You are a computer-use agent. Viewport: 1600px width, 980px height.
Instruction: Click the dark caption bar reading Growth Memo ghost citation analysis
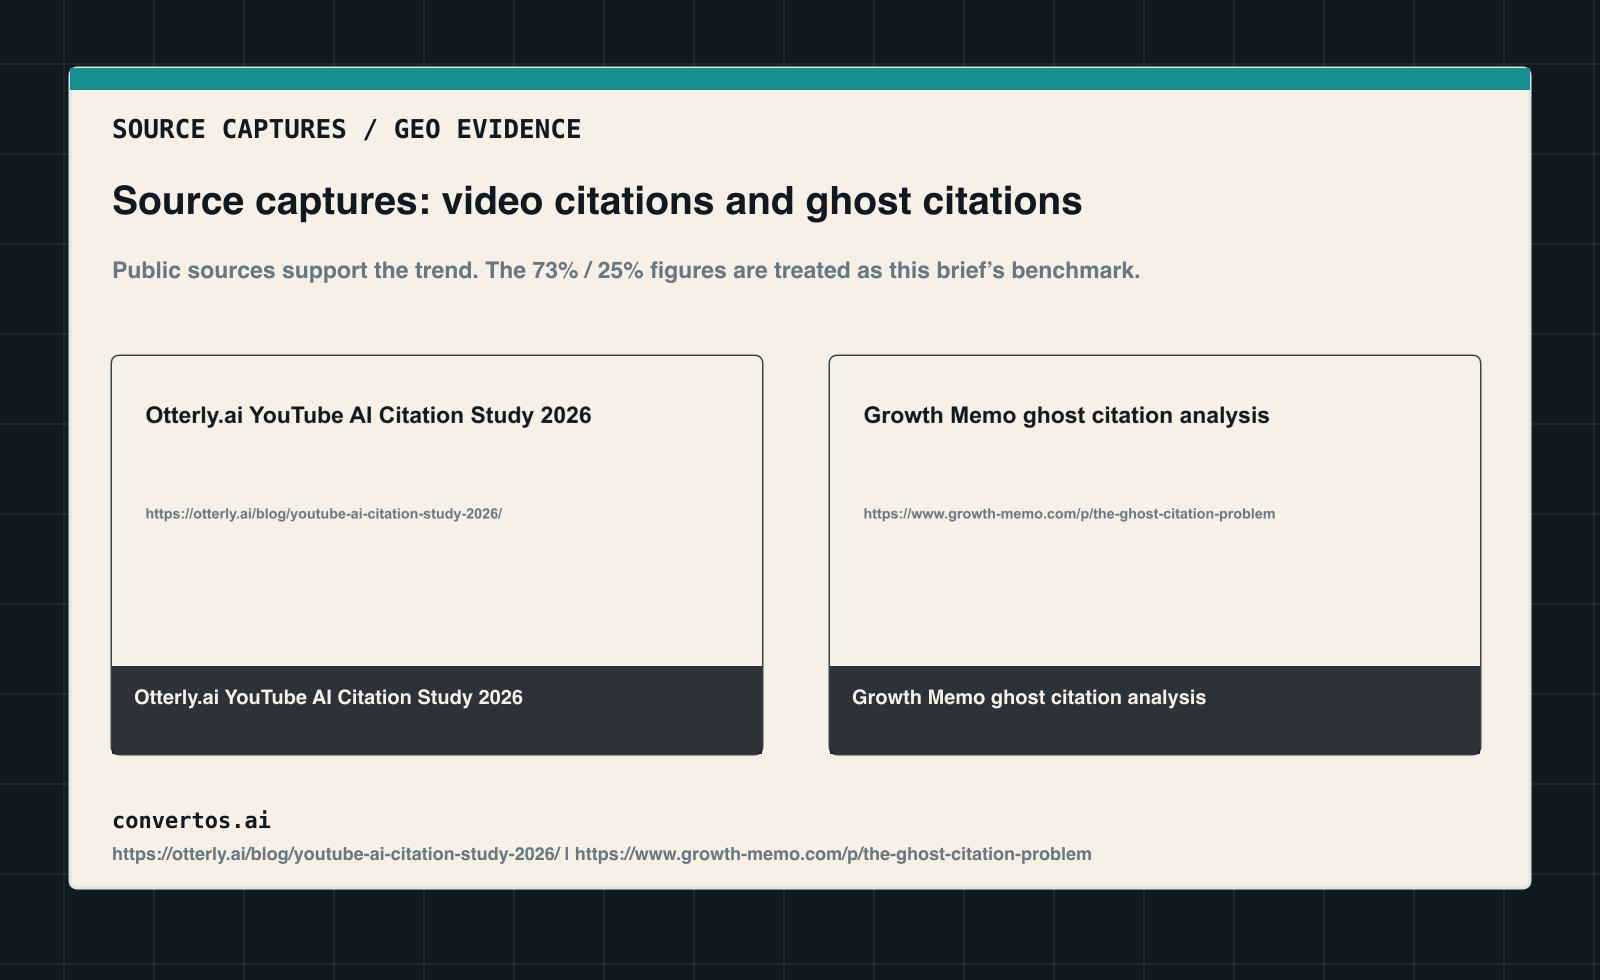pos(1155,710)
